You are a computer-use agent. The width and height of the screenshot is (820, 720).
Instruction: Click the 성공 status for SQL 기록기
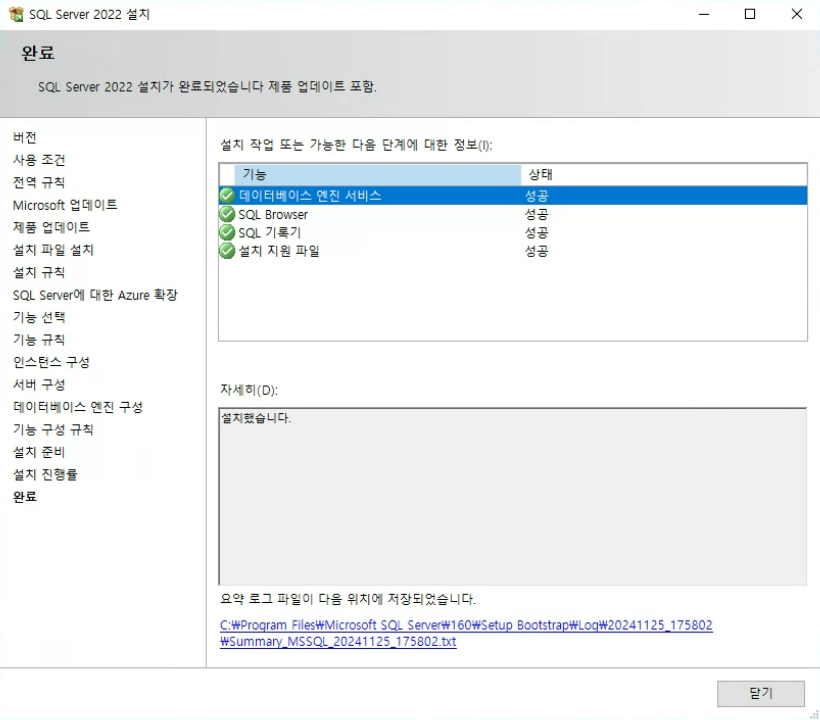pyautogui.click(x=537, y=233)
